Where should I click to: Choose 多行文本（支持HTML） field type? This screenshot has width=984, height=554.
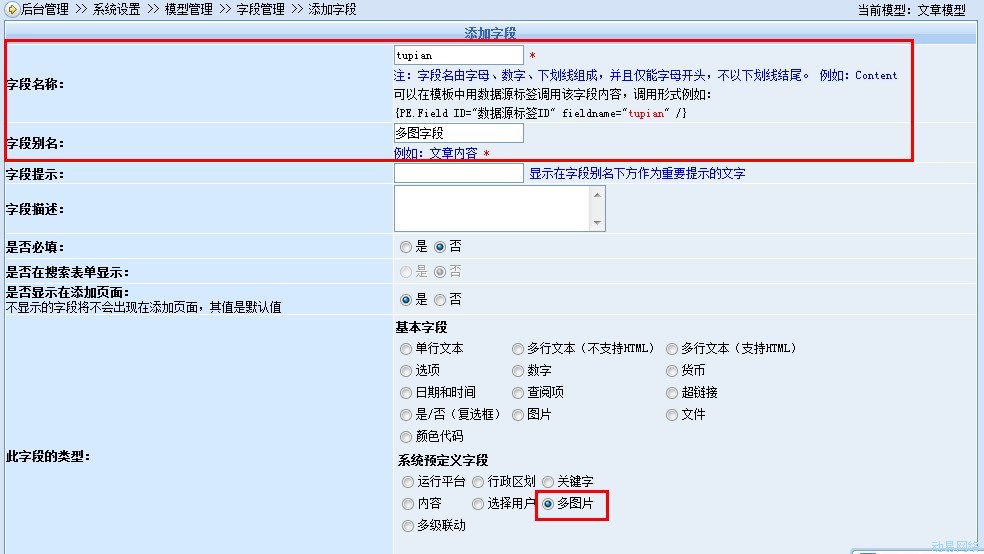pyautogui.click(x=672, y=349)
